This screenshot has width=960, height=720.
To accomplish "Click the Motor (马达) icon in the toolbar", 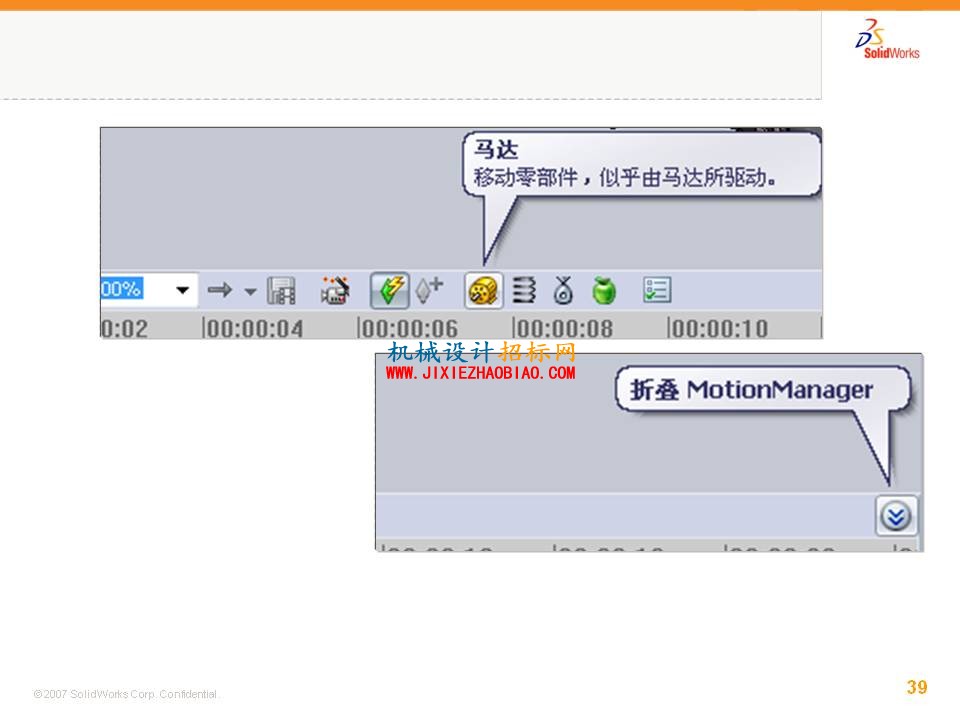I will click(484, 290).
